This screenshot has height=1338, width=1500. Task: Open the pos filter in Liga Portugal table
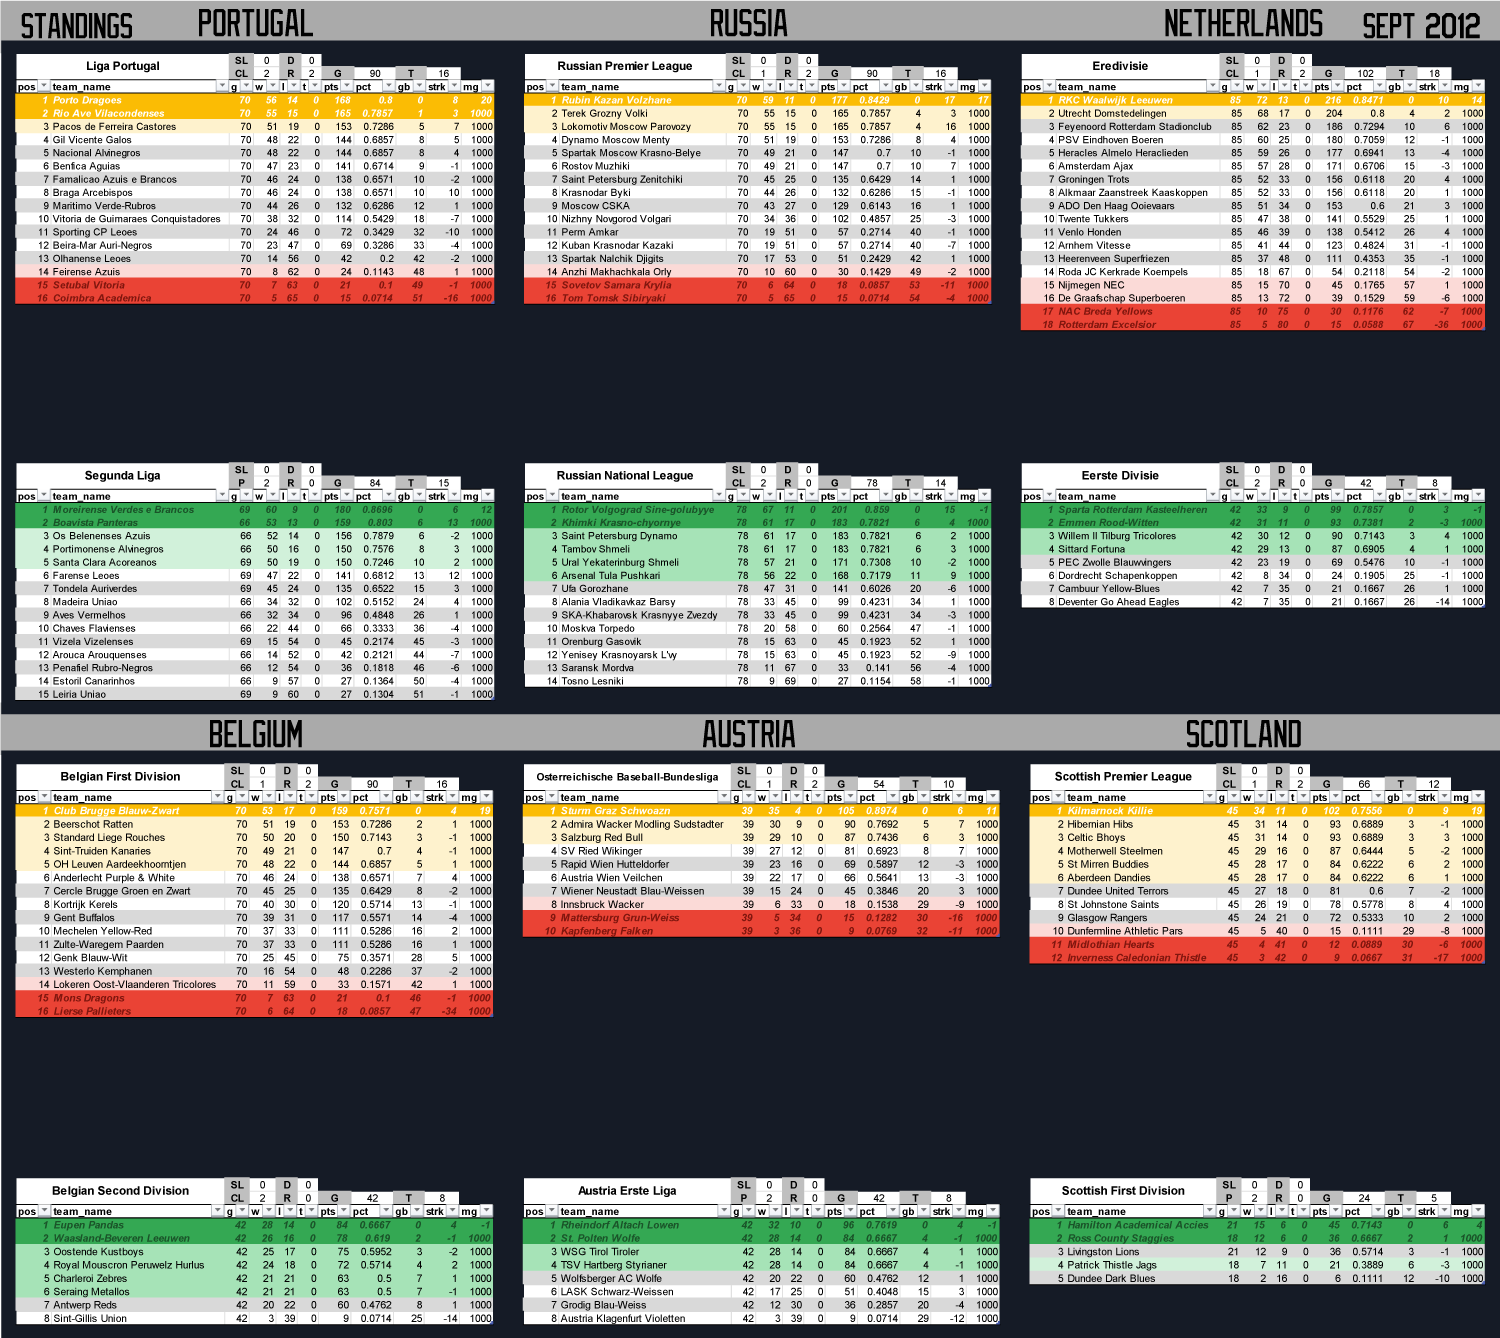[x=42, y=87]
